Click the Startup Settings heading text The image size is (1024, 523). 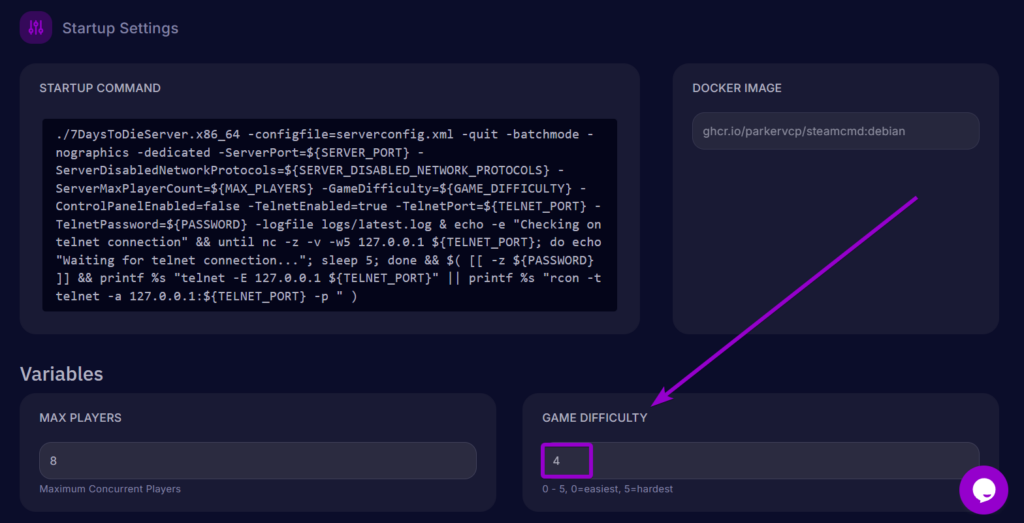pos(120,28)
